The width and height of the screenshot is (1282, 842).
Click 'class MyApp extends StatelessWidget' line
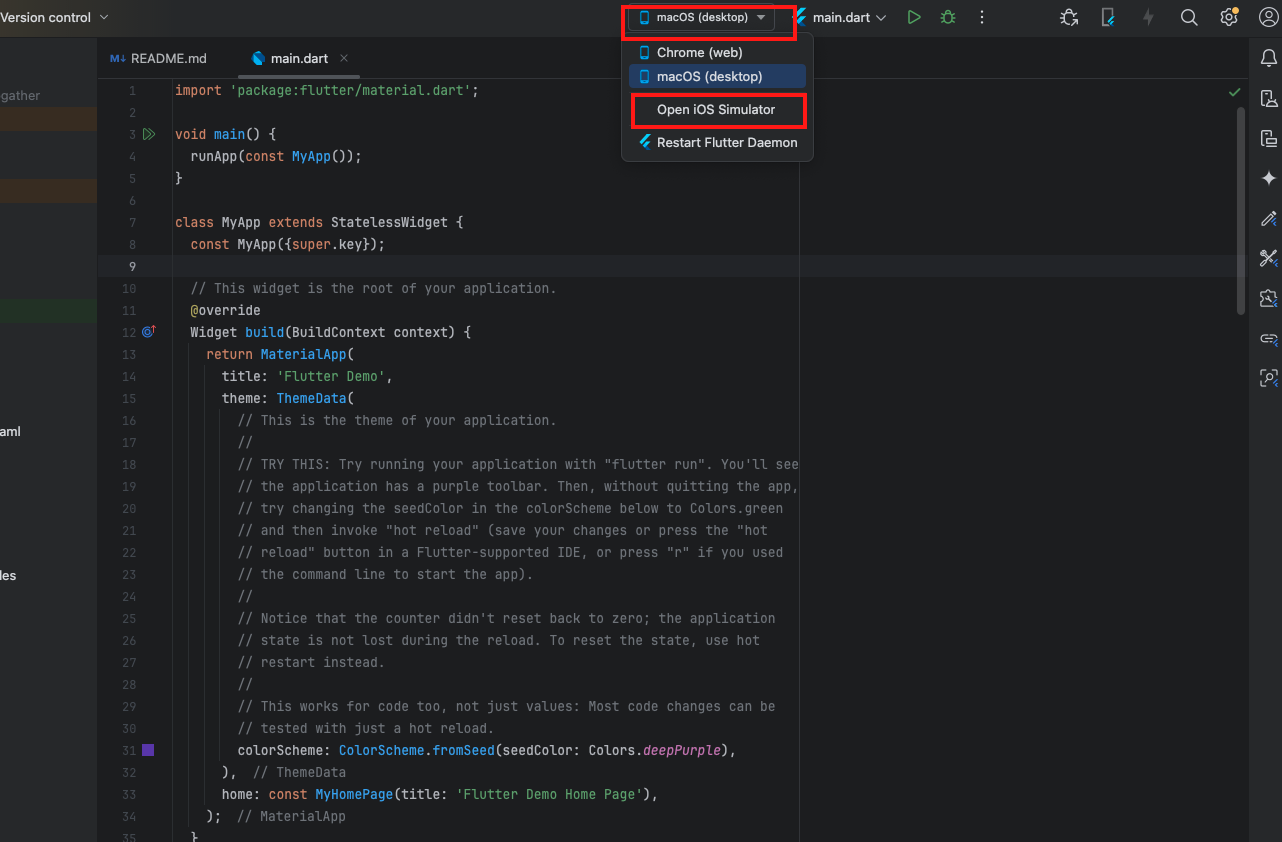[319, 222]
